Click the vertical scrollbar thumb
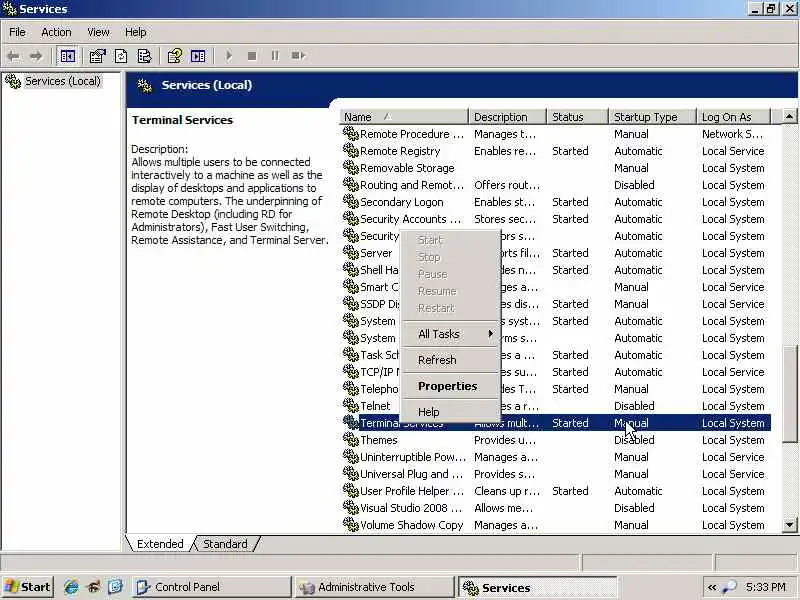The height and width of the screenshot is (600, 800). click(x=789, y=394)
